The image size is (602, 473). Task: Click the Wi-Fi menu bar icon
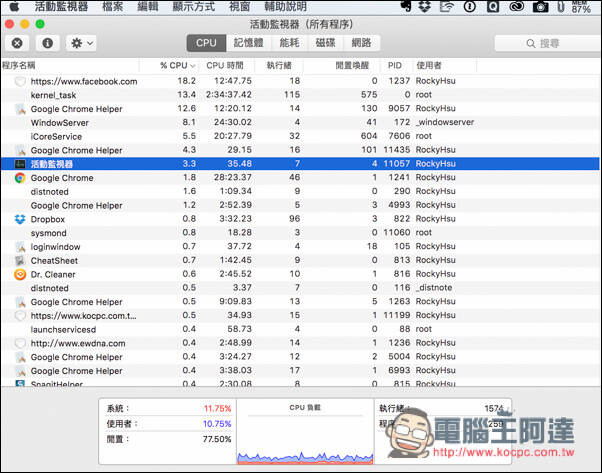(x=447, y=7)
